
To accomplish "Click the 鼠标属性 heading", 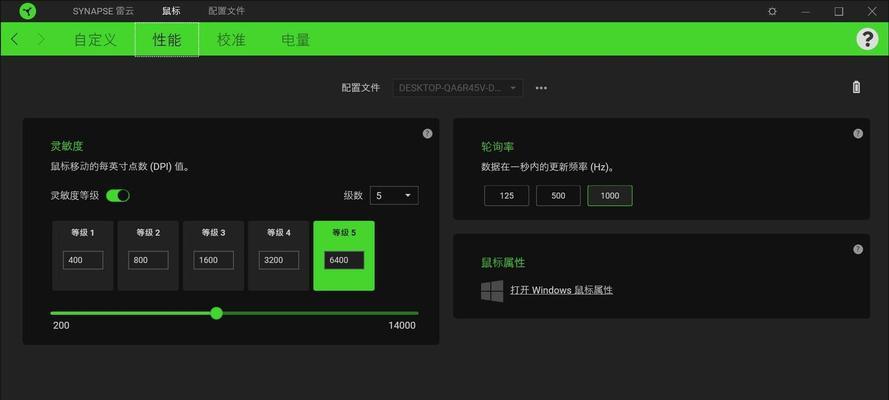I will [503, 263].
